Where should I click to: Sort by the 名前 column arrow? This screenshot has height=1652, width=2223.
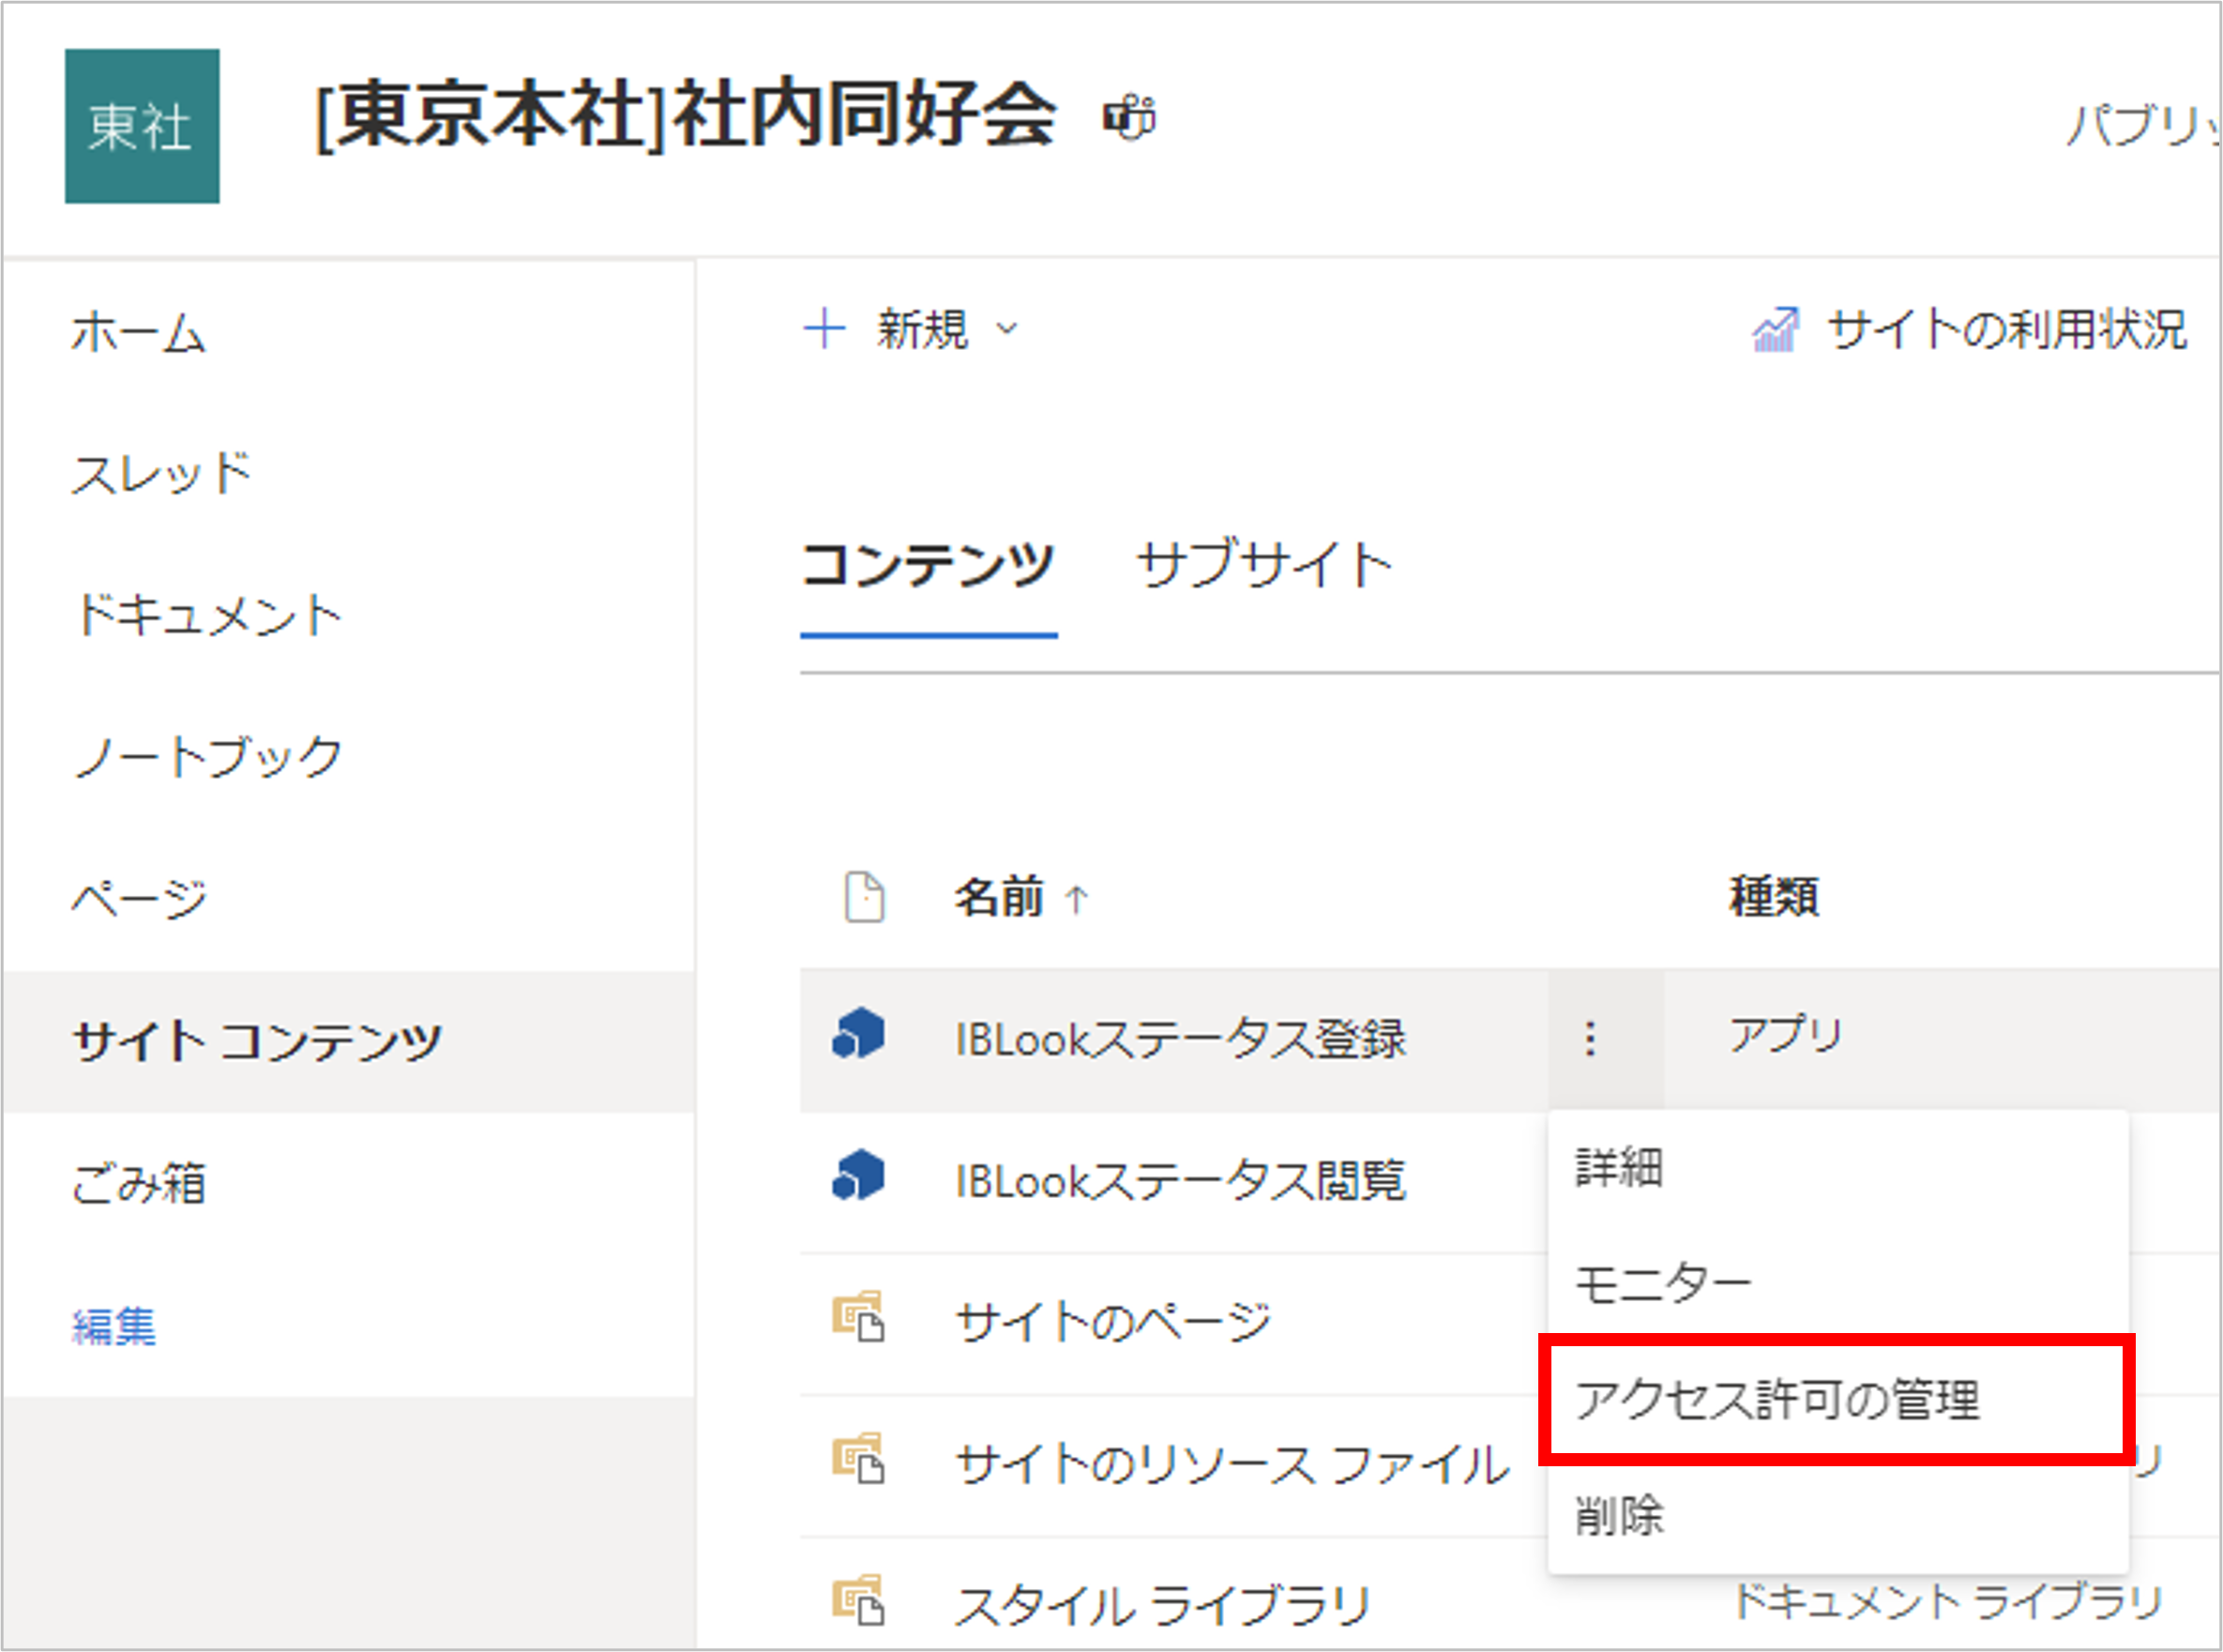pos(1076,899)
